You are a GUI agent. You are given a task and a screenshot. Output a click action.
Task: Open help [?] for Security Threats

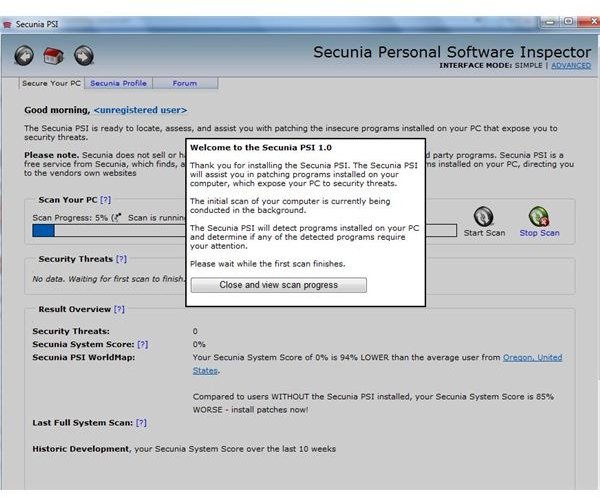pyautogui.click(x=121, y=259)
